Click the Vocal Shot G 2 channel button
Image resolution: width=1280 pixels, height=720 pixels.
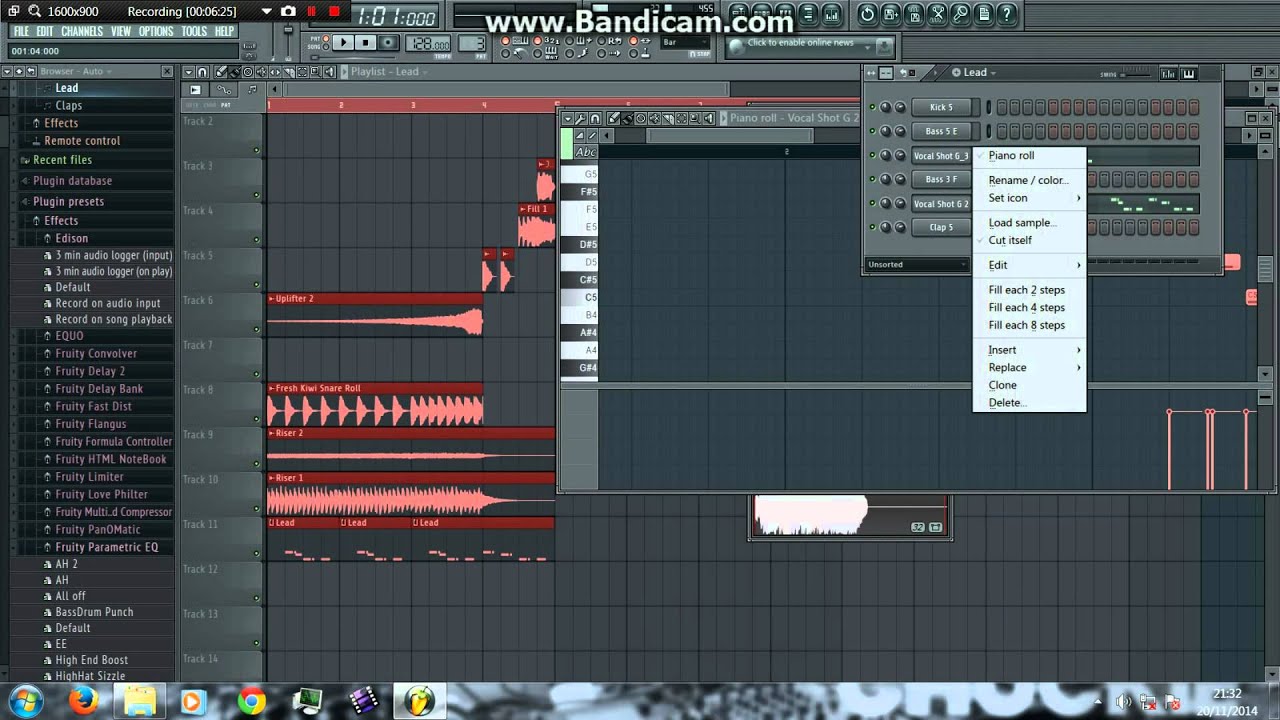[941, 203]
